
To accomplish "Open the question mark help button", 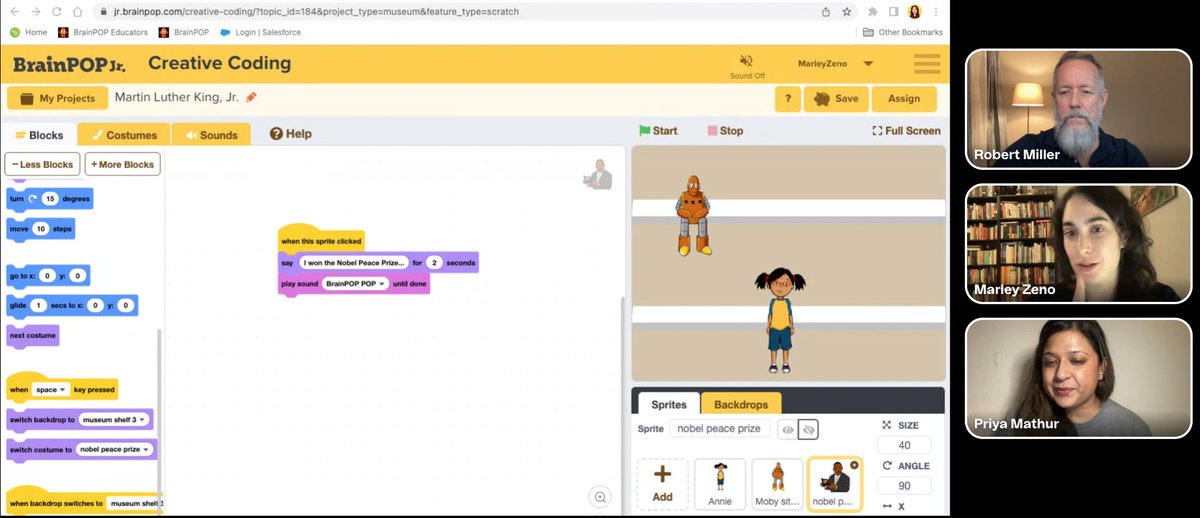I will coord(788,99).
